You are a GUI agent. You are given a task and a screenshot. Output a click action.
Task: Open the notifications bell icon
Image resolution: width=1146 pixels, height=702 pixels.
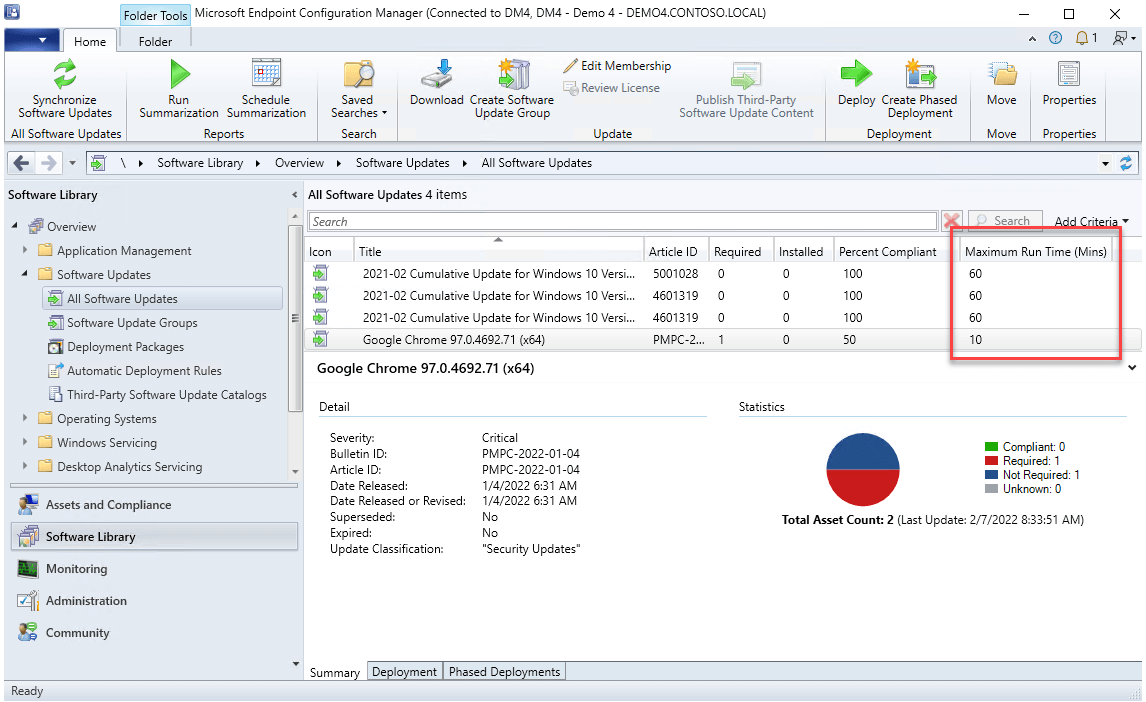point(1082,38)
